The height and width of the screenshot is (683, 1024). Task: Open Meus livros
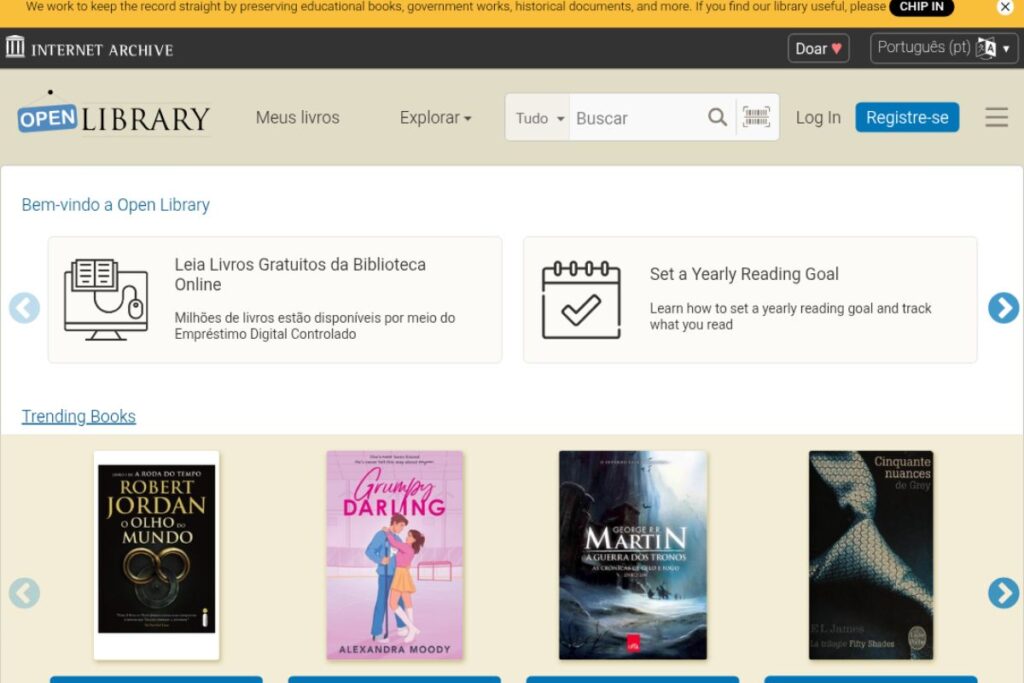click(298, 118)
